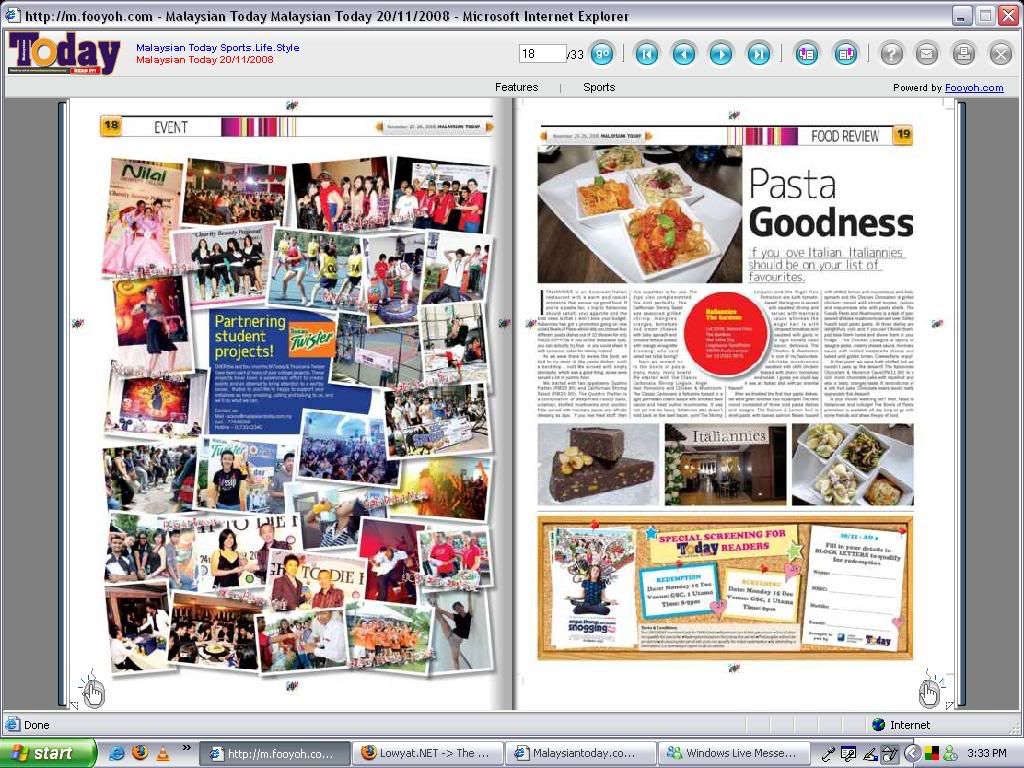Click the page number input field
The height and width of the screenshot is (768, 1024).
[x=541, y=54]
